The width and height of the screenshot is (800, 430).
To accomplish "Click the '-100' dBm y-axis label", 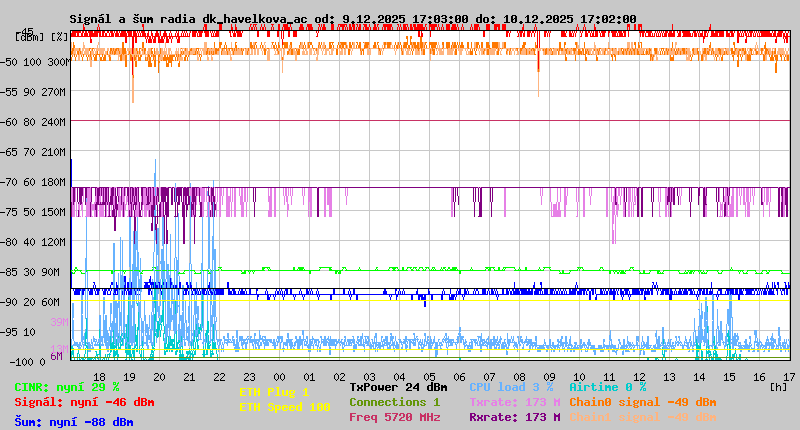I will click(21, 362).
